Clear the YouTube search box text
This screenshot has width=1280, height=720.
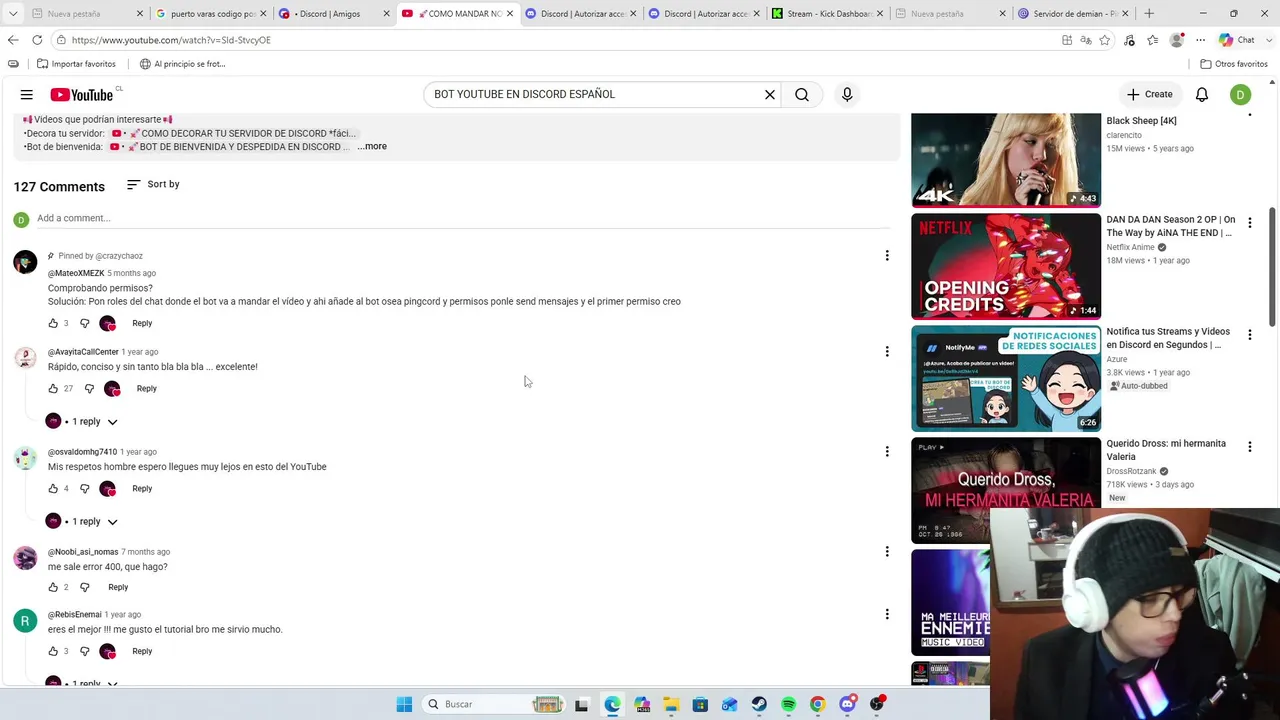[770, 95]
